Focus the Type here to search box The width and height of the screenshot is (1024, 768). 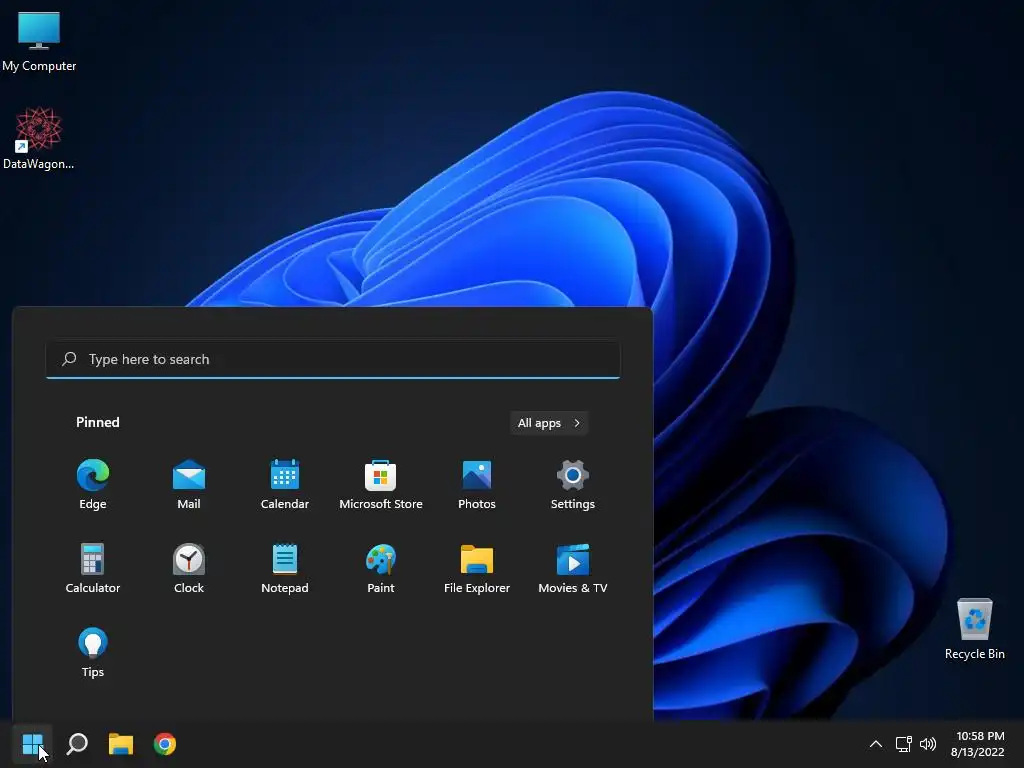[333, 359]
